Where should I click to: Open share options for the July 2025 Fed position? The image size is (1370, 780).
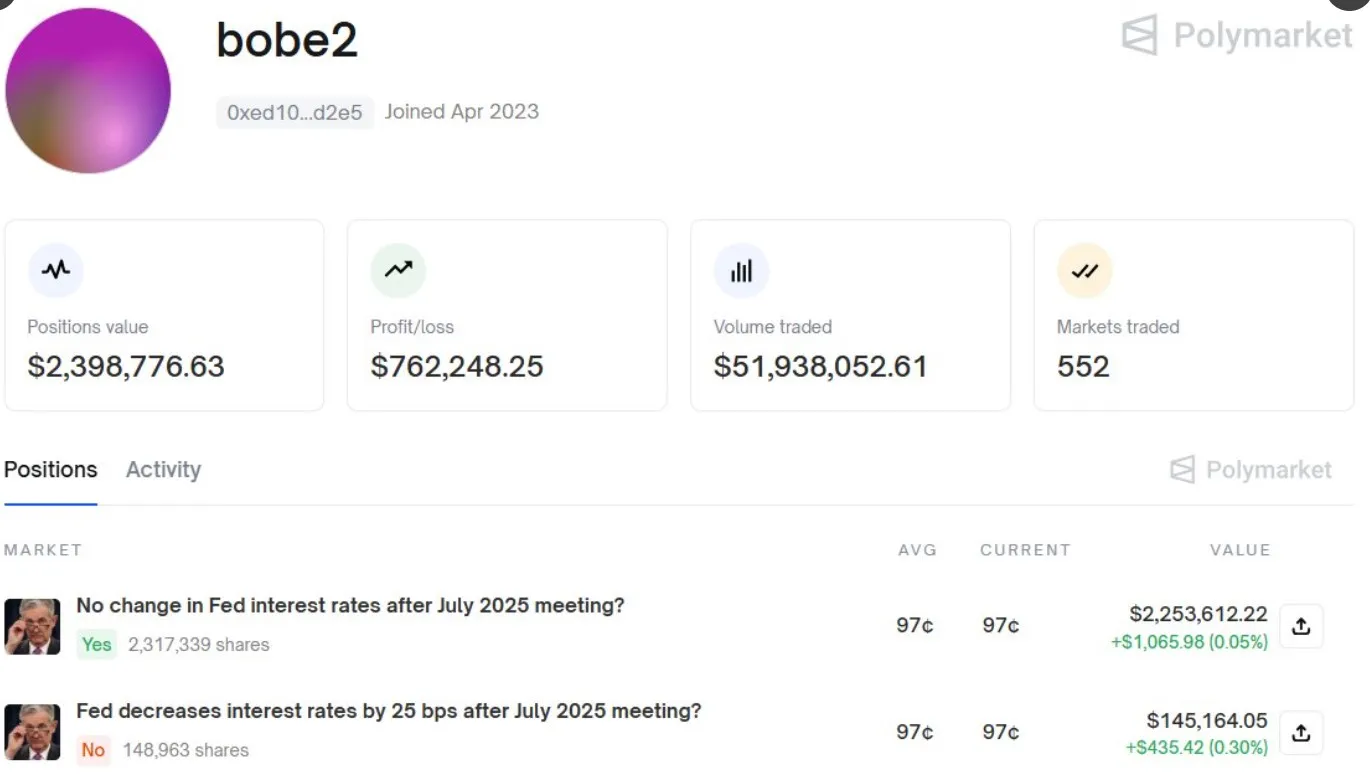point(1301,625)
